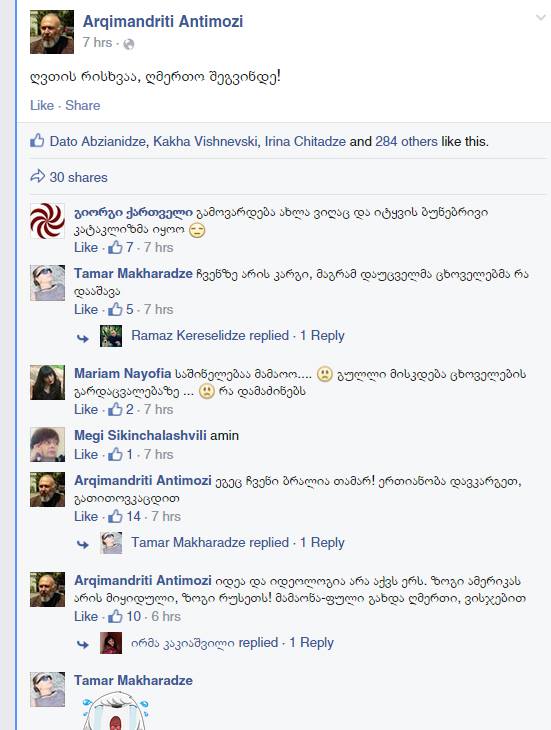The height and width of the screenshot is (730, 551).
Task: Click thumbs-up count 14 on Antimozi's comment
Action: click(x=124, y=516)
